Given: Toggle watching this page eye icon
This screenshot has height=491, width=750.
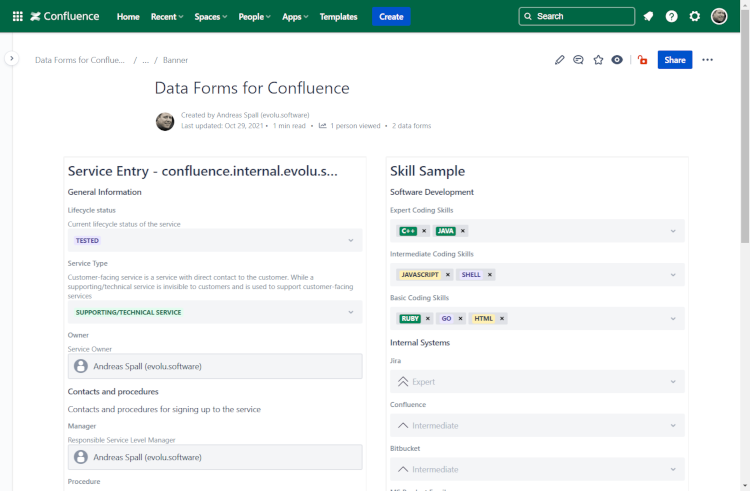Looking at the screenshot, I should point(617,60).
